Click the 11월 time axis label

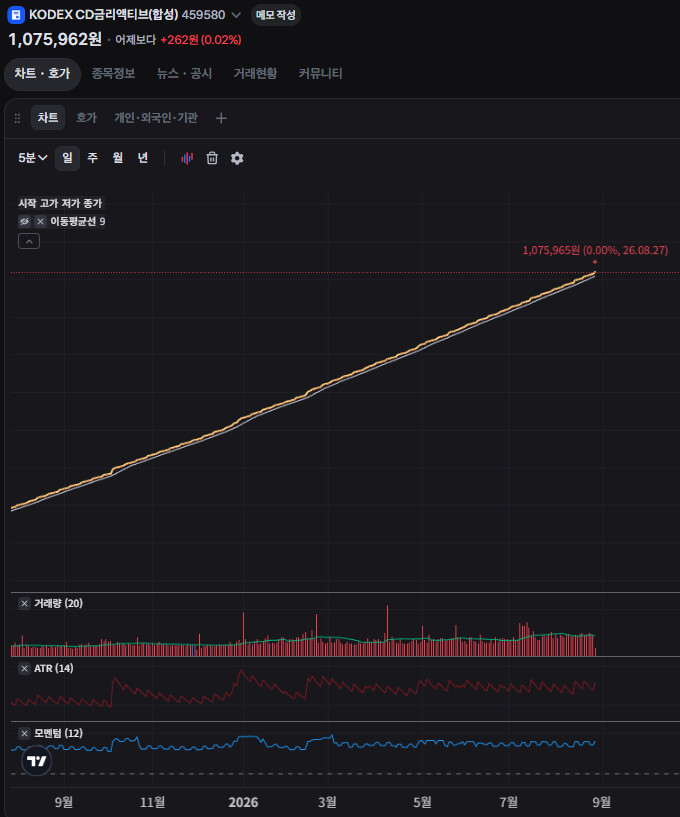pyautogui.click(x=153, y=802)
